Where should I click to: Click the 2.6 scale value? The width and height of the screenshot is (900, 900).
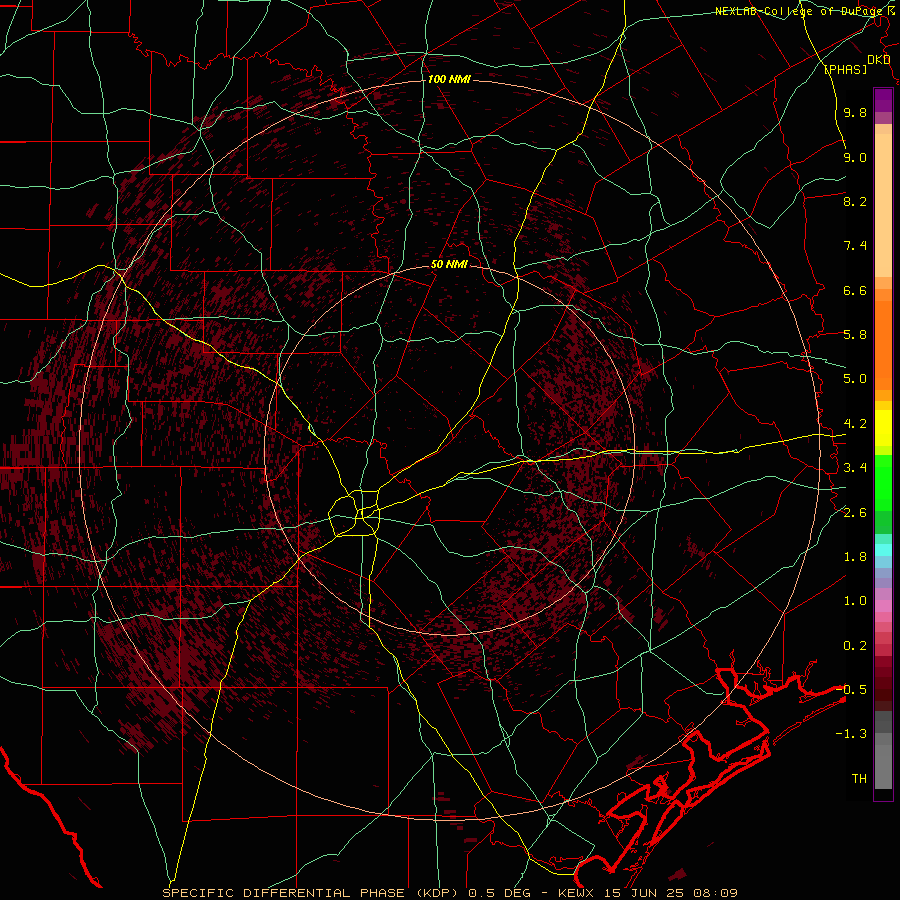click(855, 513)
